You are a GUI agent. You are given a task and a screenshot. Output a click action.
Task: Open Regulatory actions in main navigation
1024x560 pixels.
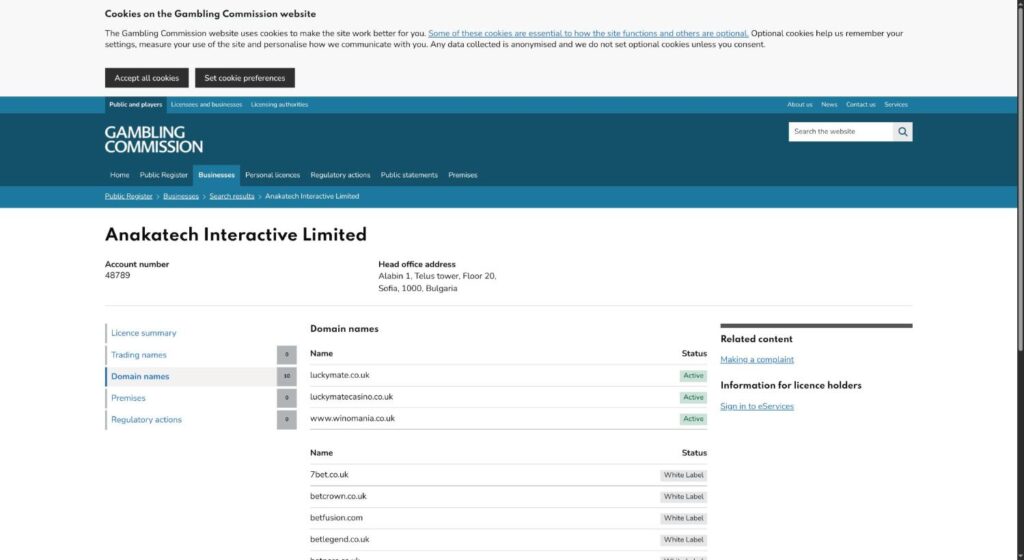[x=340, y=175]
